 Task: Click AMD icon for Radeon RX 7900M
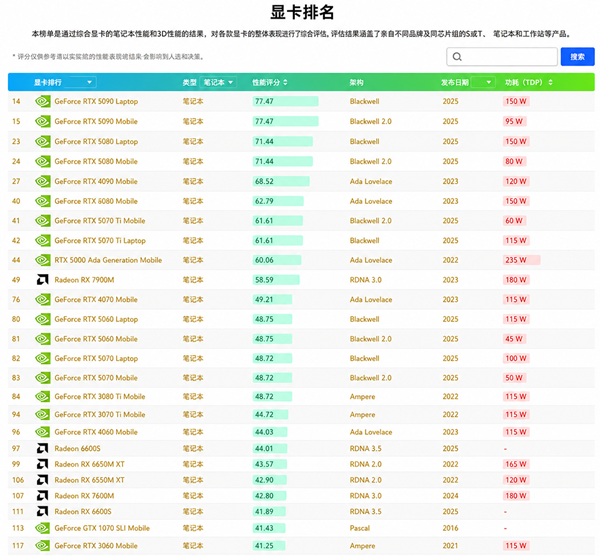[42, 280]
